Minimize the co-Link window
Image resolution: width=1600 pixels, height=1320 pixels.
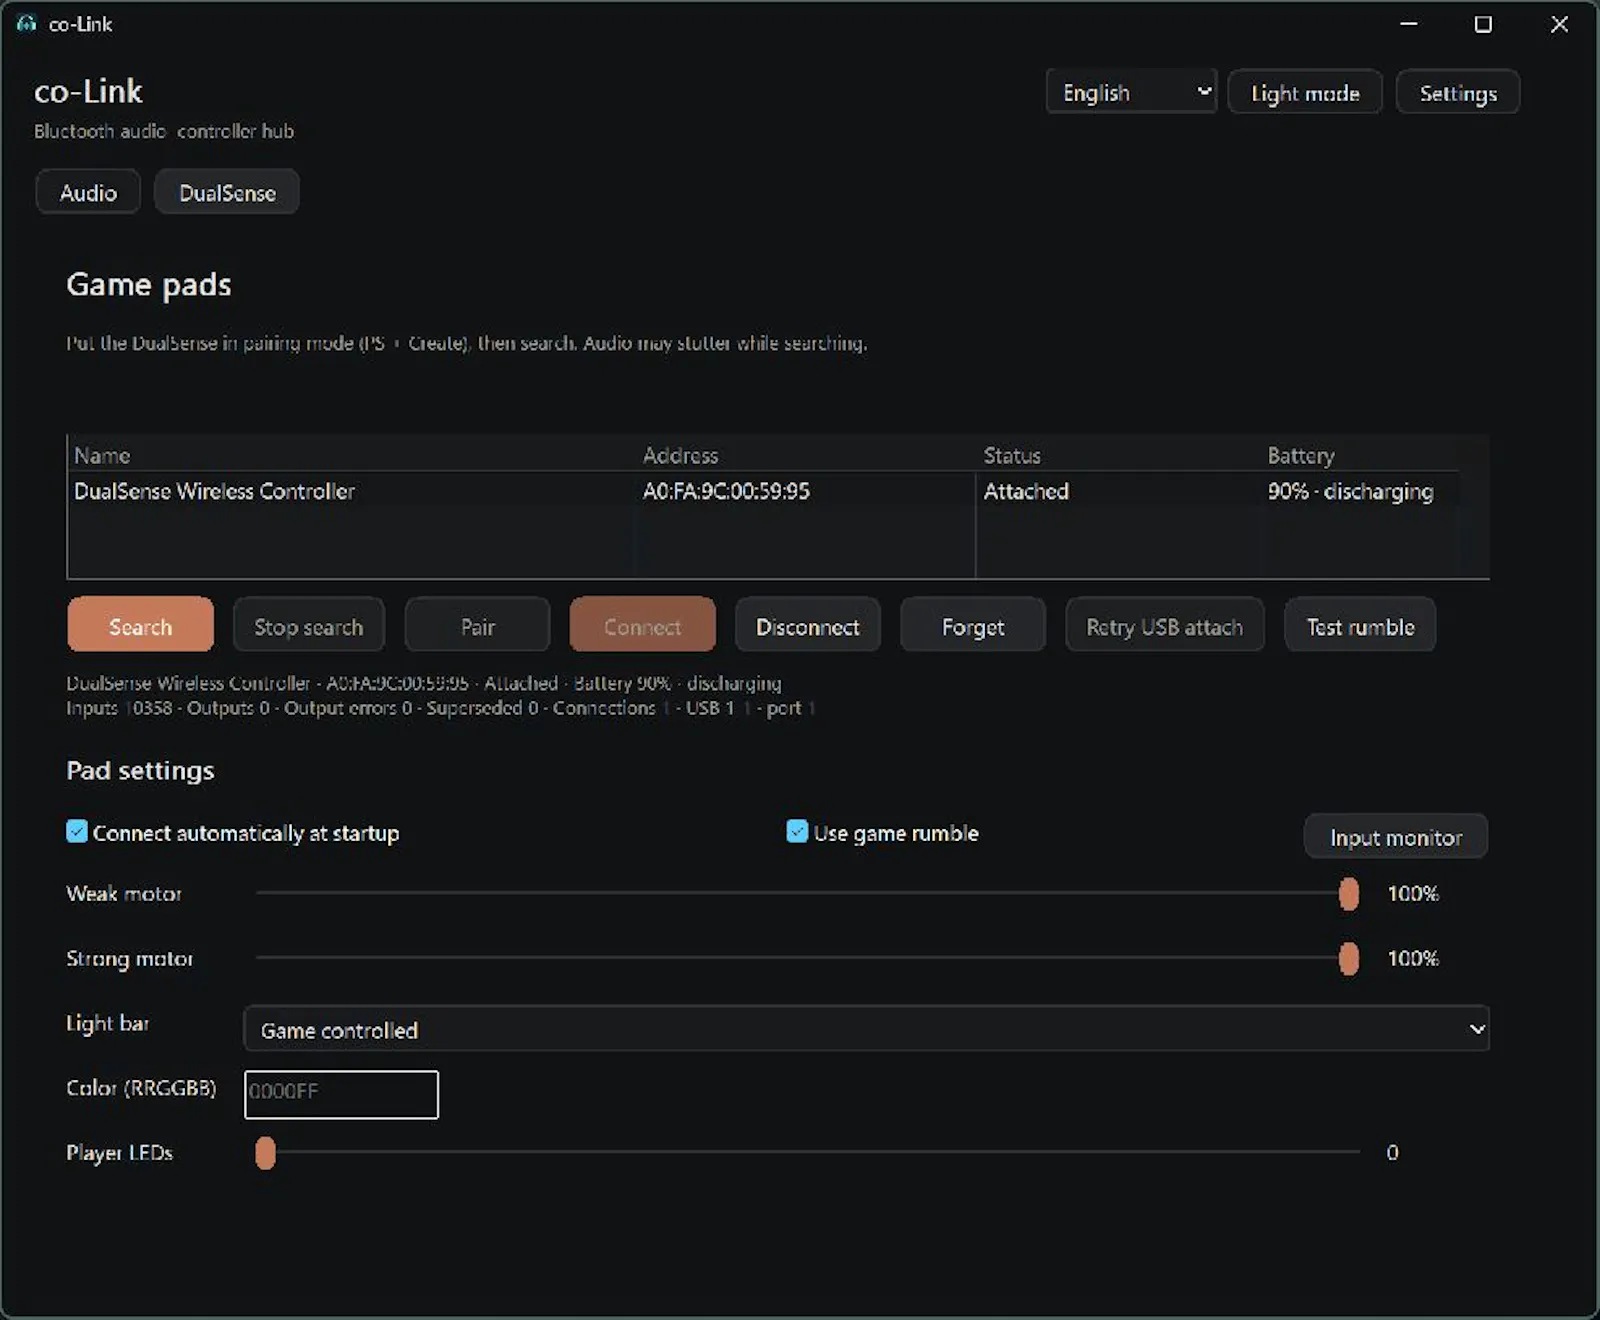[x=1409, y=24]
